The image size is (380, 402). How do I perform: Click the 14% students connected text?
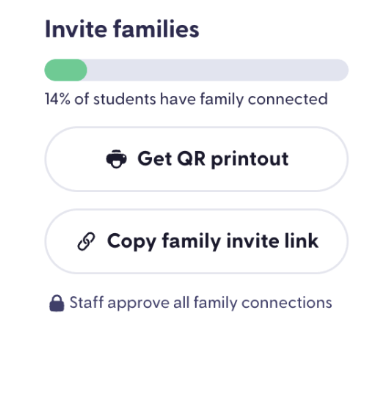[x=186, y=99]
